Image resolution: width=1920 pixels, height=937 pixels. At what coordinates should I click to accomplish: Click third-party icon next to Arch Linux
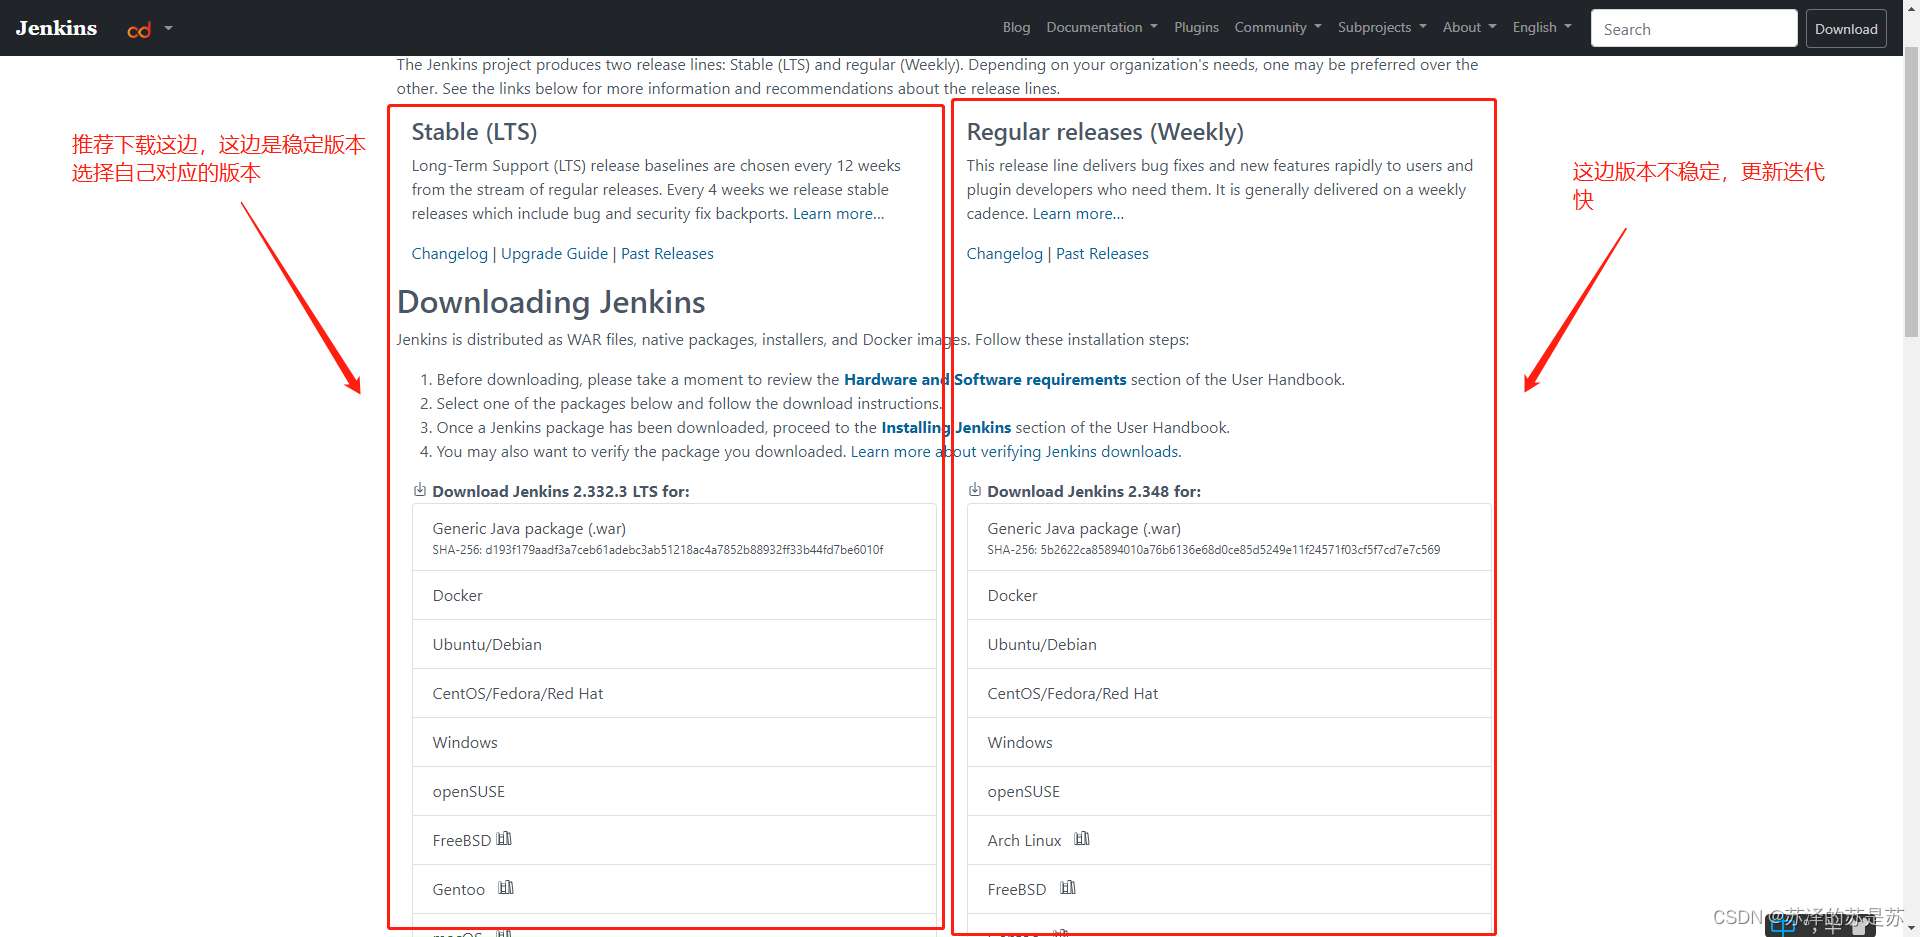coord(1082,839)
